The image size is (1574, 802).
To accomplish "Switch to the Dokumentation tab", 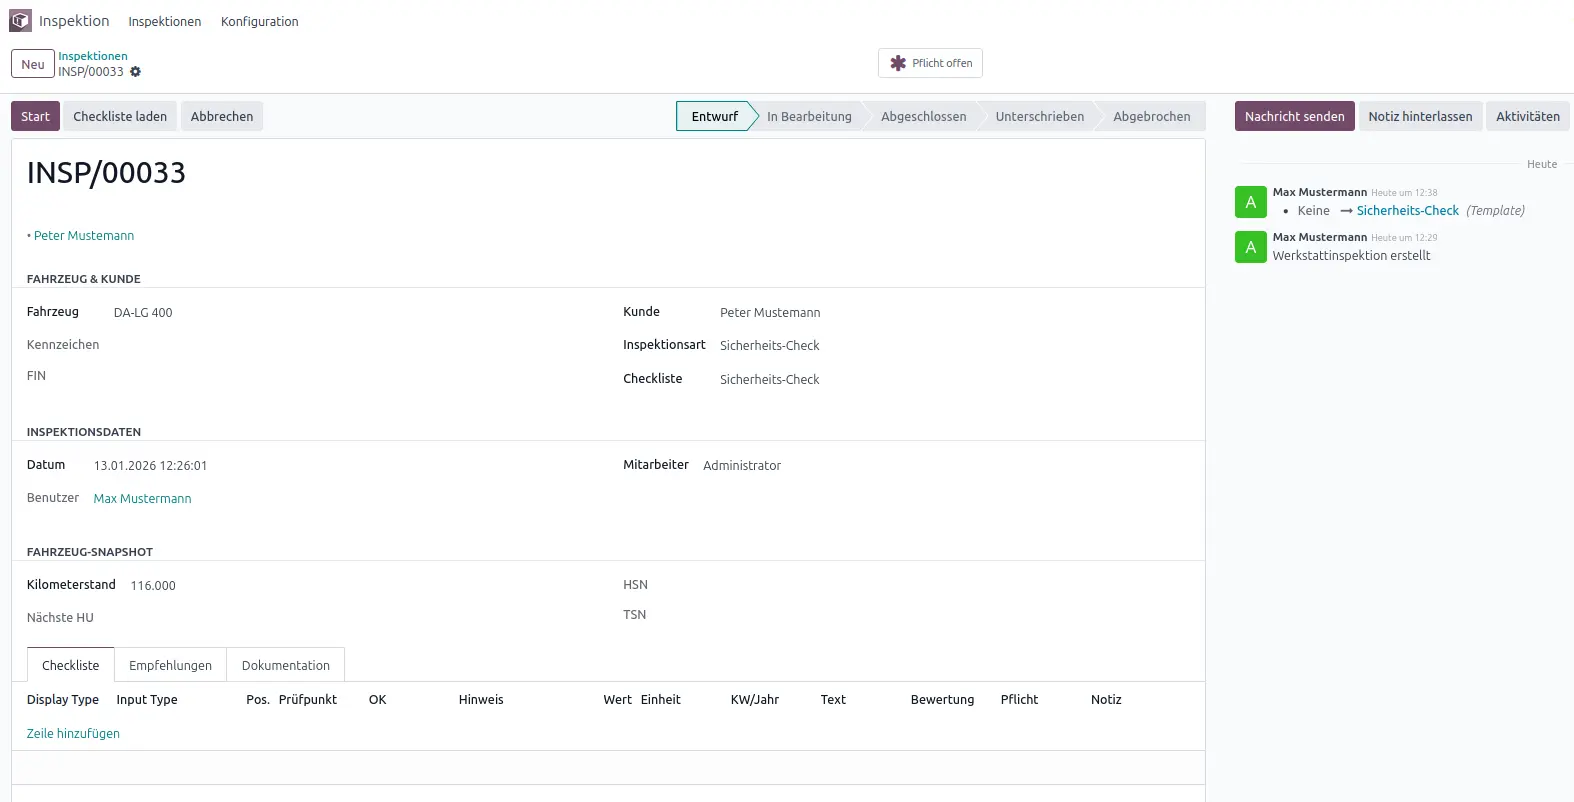I will point(285,665).
